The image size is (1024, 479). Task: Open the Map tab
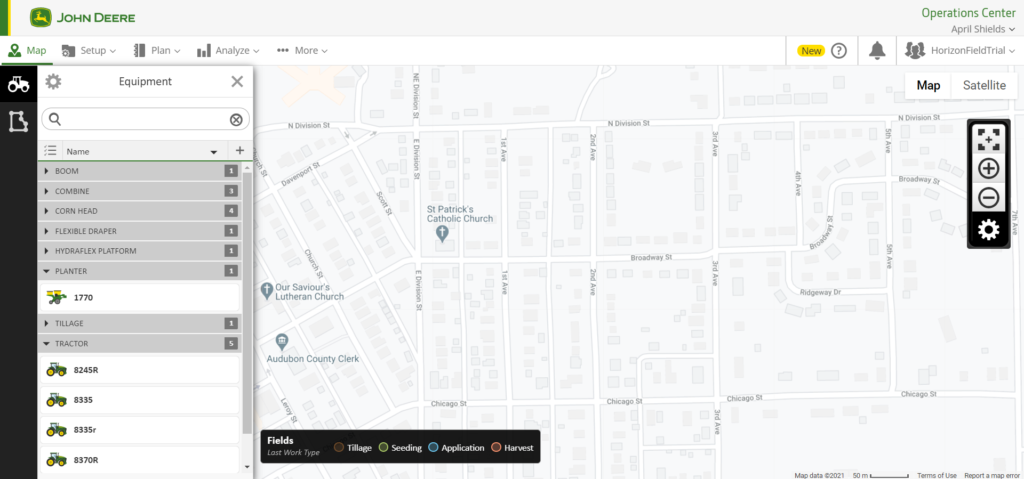(x=27, y=50)
